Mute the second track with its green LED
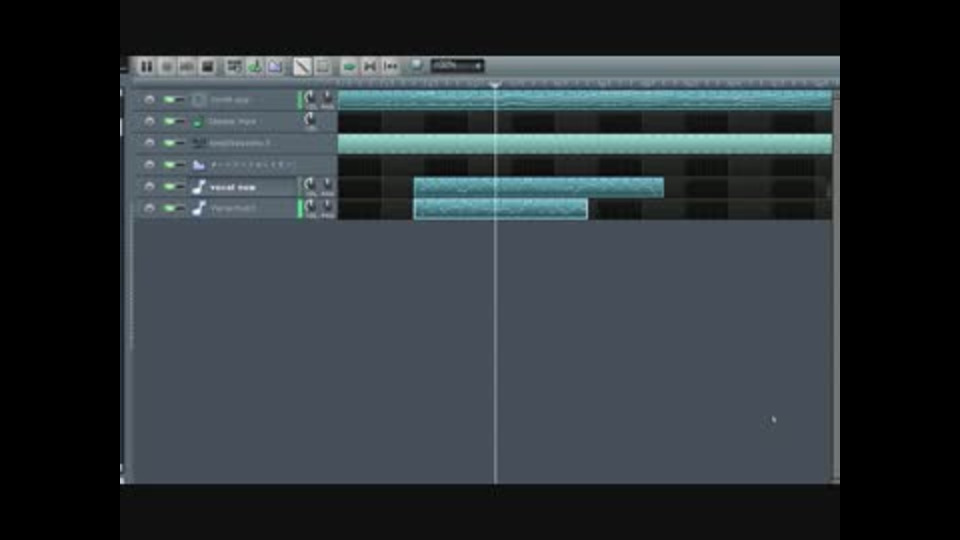 [x=169, y=121]
